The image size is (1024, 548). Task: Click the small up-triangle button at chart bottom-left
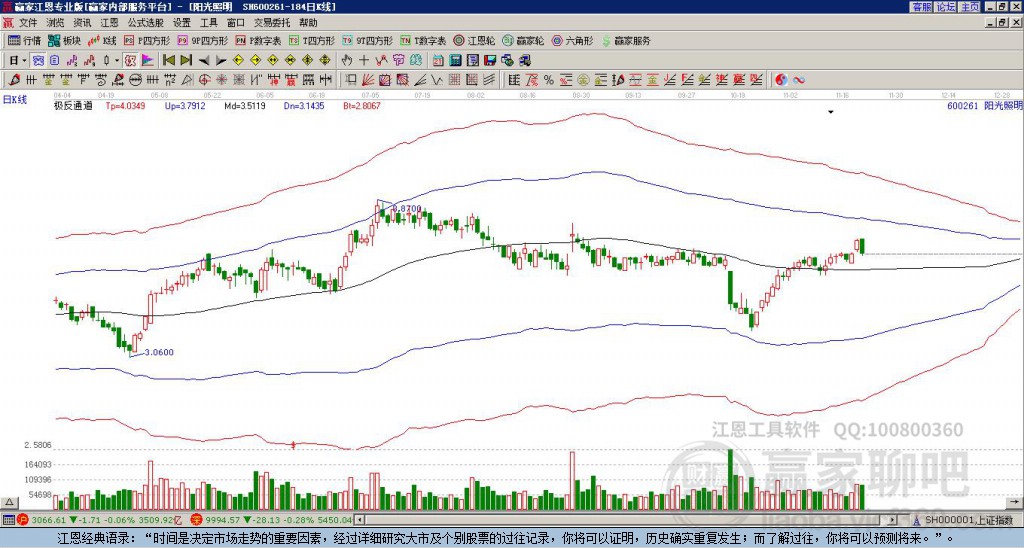coord(9,502)
